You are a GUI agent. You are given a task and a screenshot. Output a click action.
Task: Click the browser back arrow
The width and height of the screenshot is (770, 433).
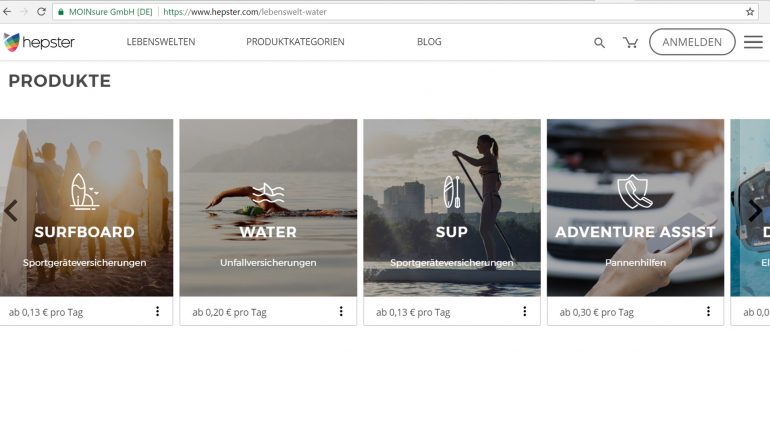(7, 12)
